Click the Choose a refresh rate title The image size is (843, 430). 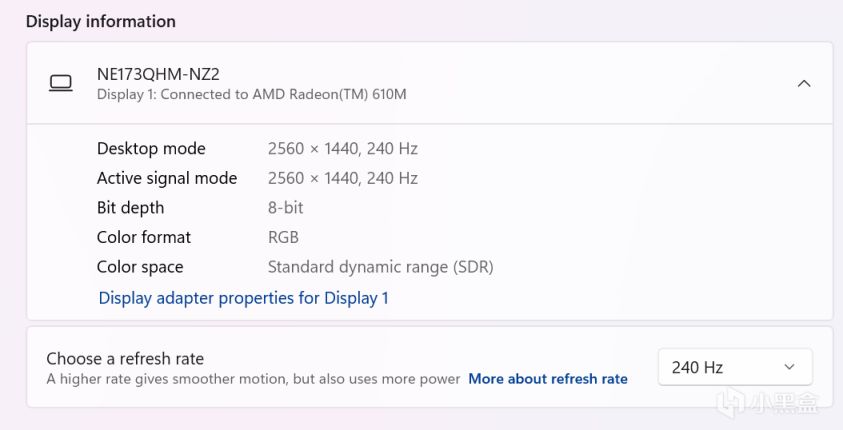(125, 358)
